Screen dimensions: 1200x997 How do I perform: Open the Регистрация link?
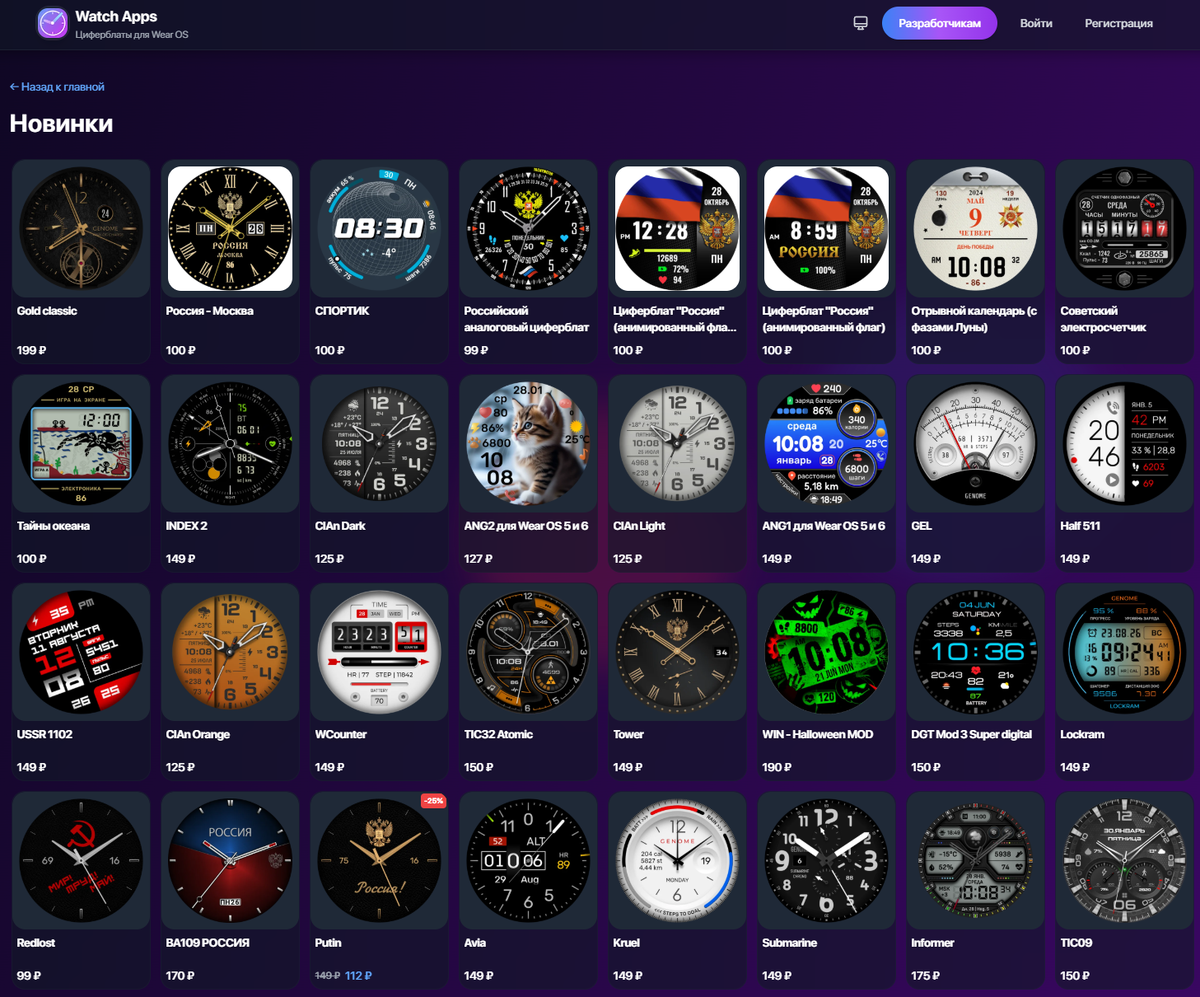point(1119,23)
